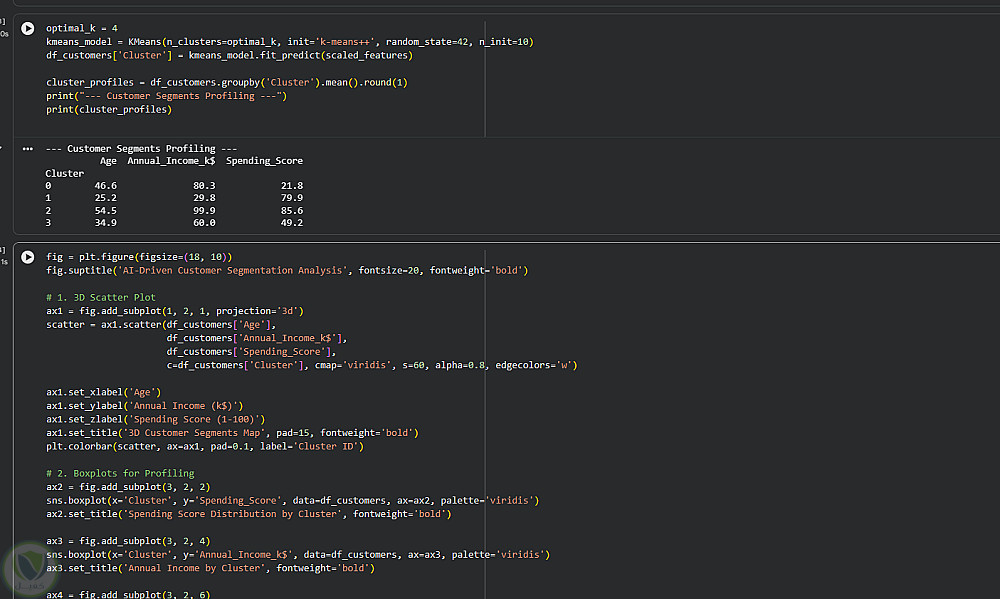Click the scatter = ax1.scatter line
1000x599 pixels.
[161, 324]
